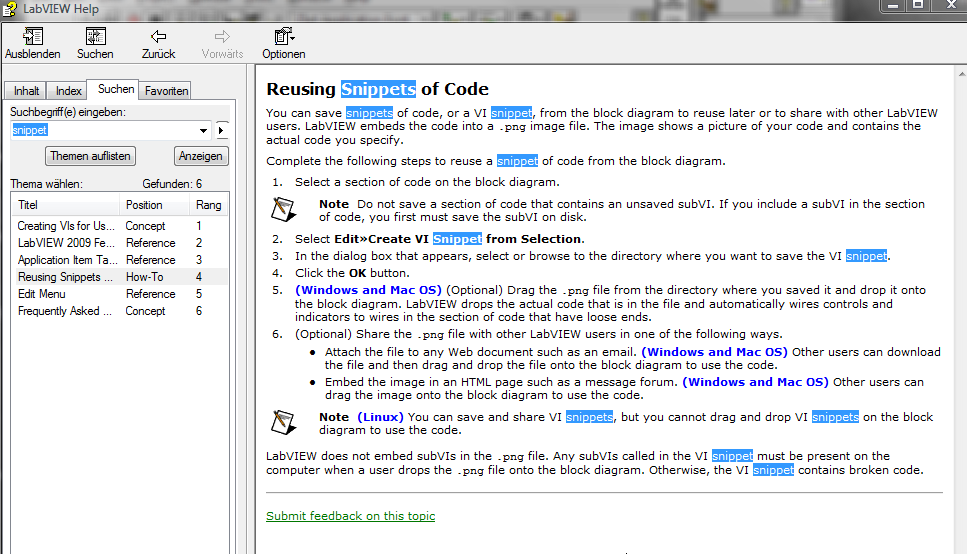Click the highlighted Snippet in 'Create VI Snippet from Selection'
This screenshot has width=967, height=554.
457,239
